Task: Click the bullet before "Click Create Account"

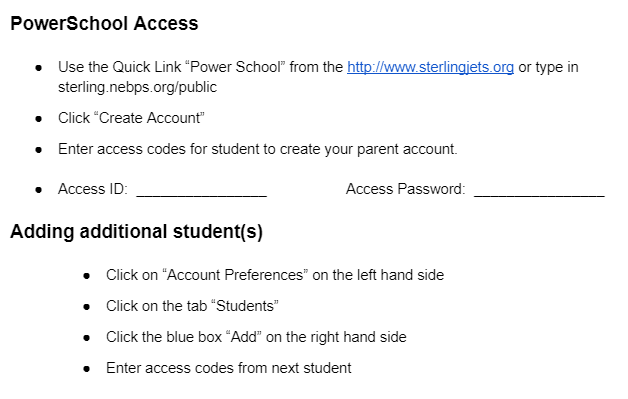Action: click(39, 119)
